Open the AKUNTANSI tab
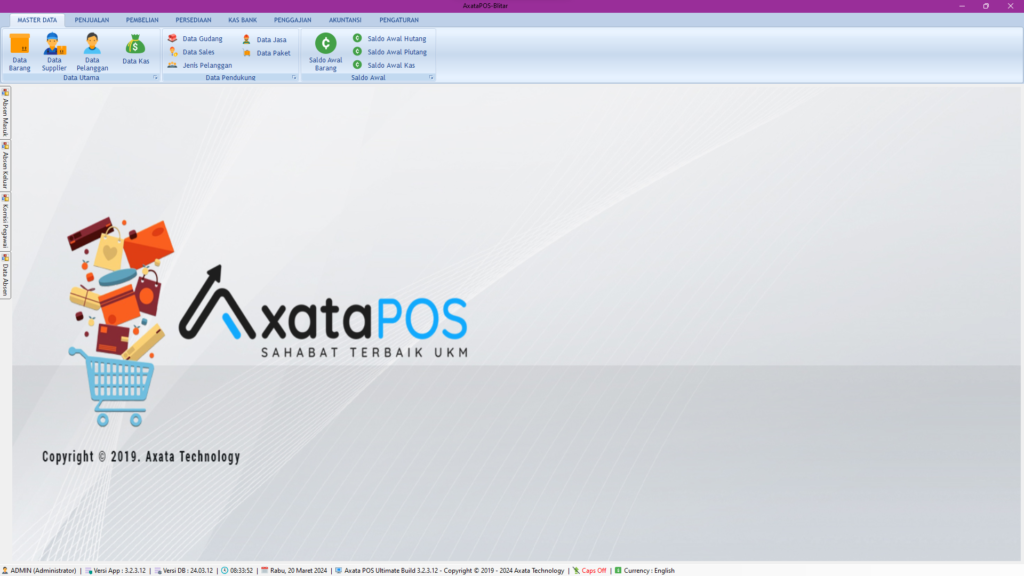This screenshot has height=576, width=1024. [345, 20]
